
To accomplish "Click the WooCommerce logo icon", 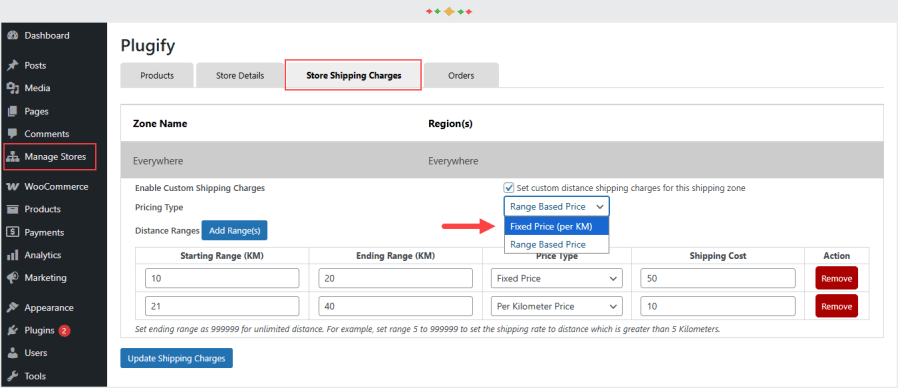I will (13, 187).
